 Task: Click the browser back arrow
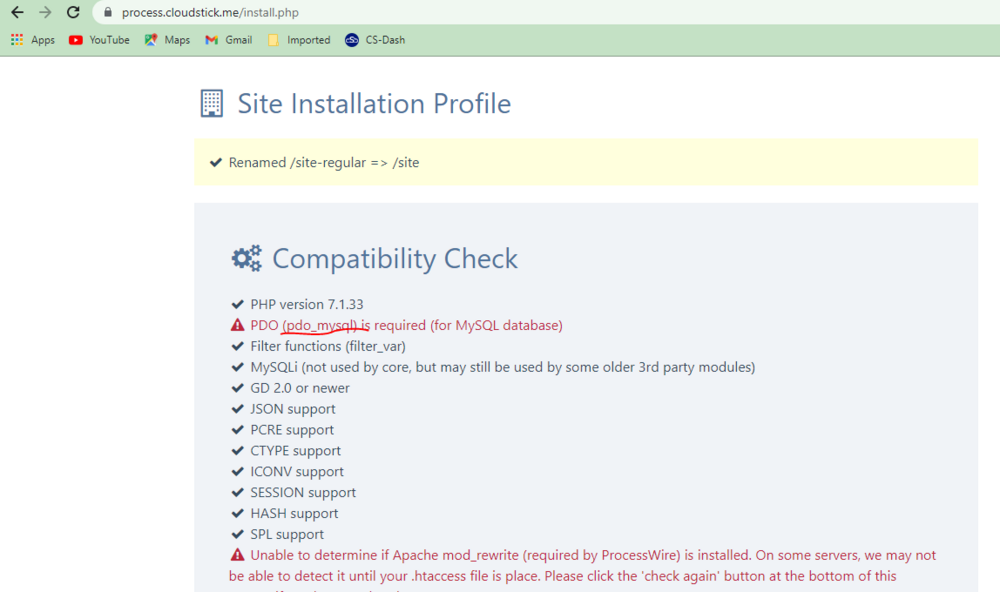tap(17, 13)
